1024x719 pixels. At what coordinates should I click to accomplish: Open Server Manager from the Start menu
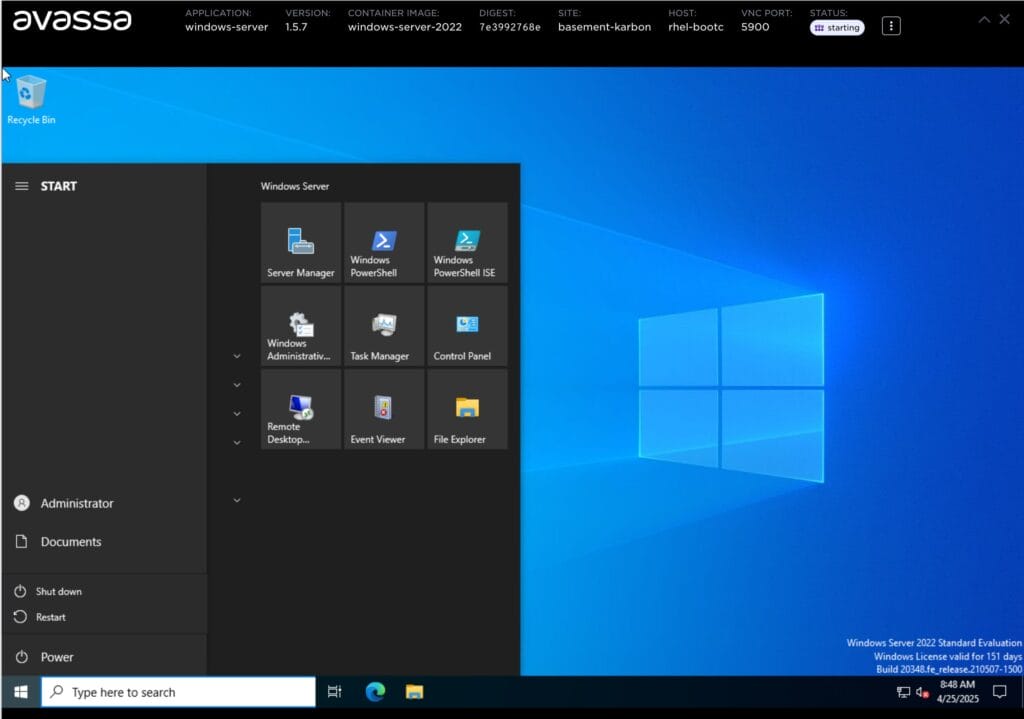(300, 242)
